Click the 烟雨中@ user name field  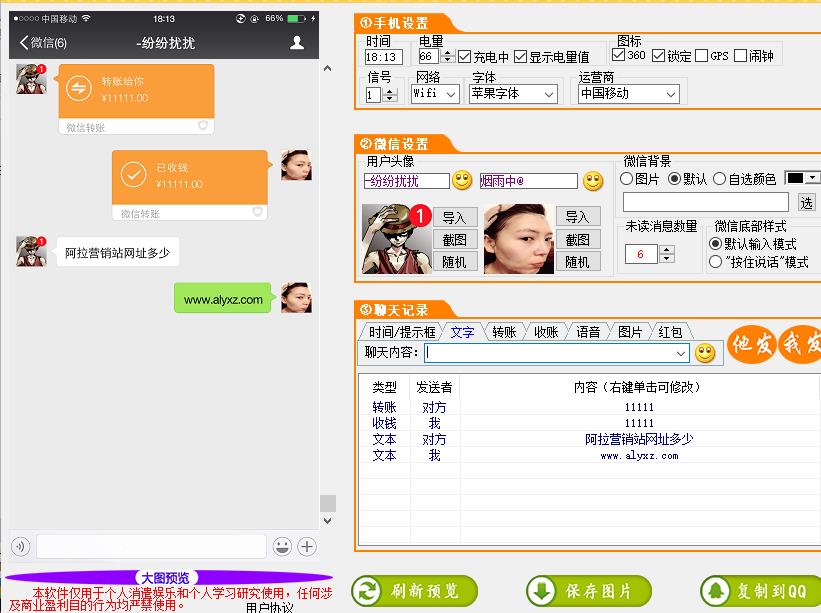point(528,181)
